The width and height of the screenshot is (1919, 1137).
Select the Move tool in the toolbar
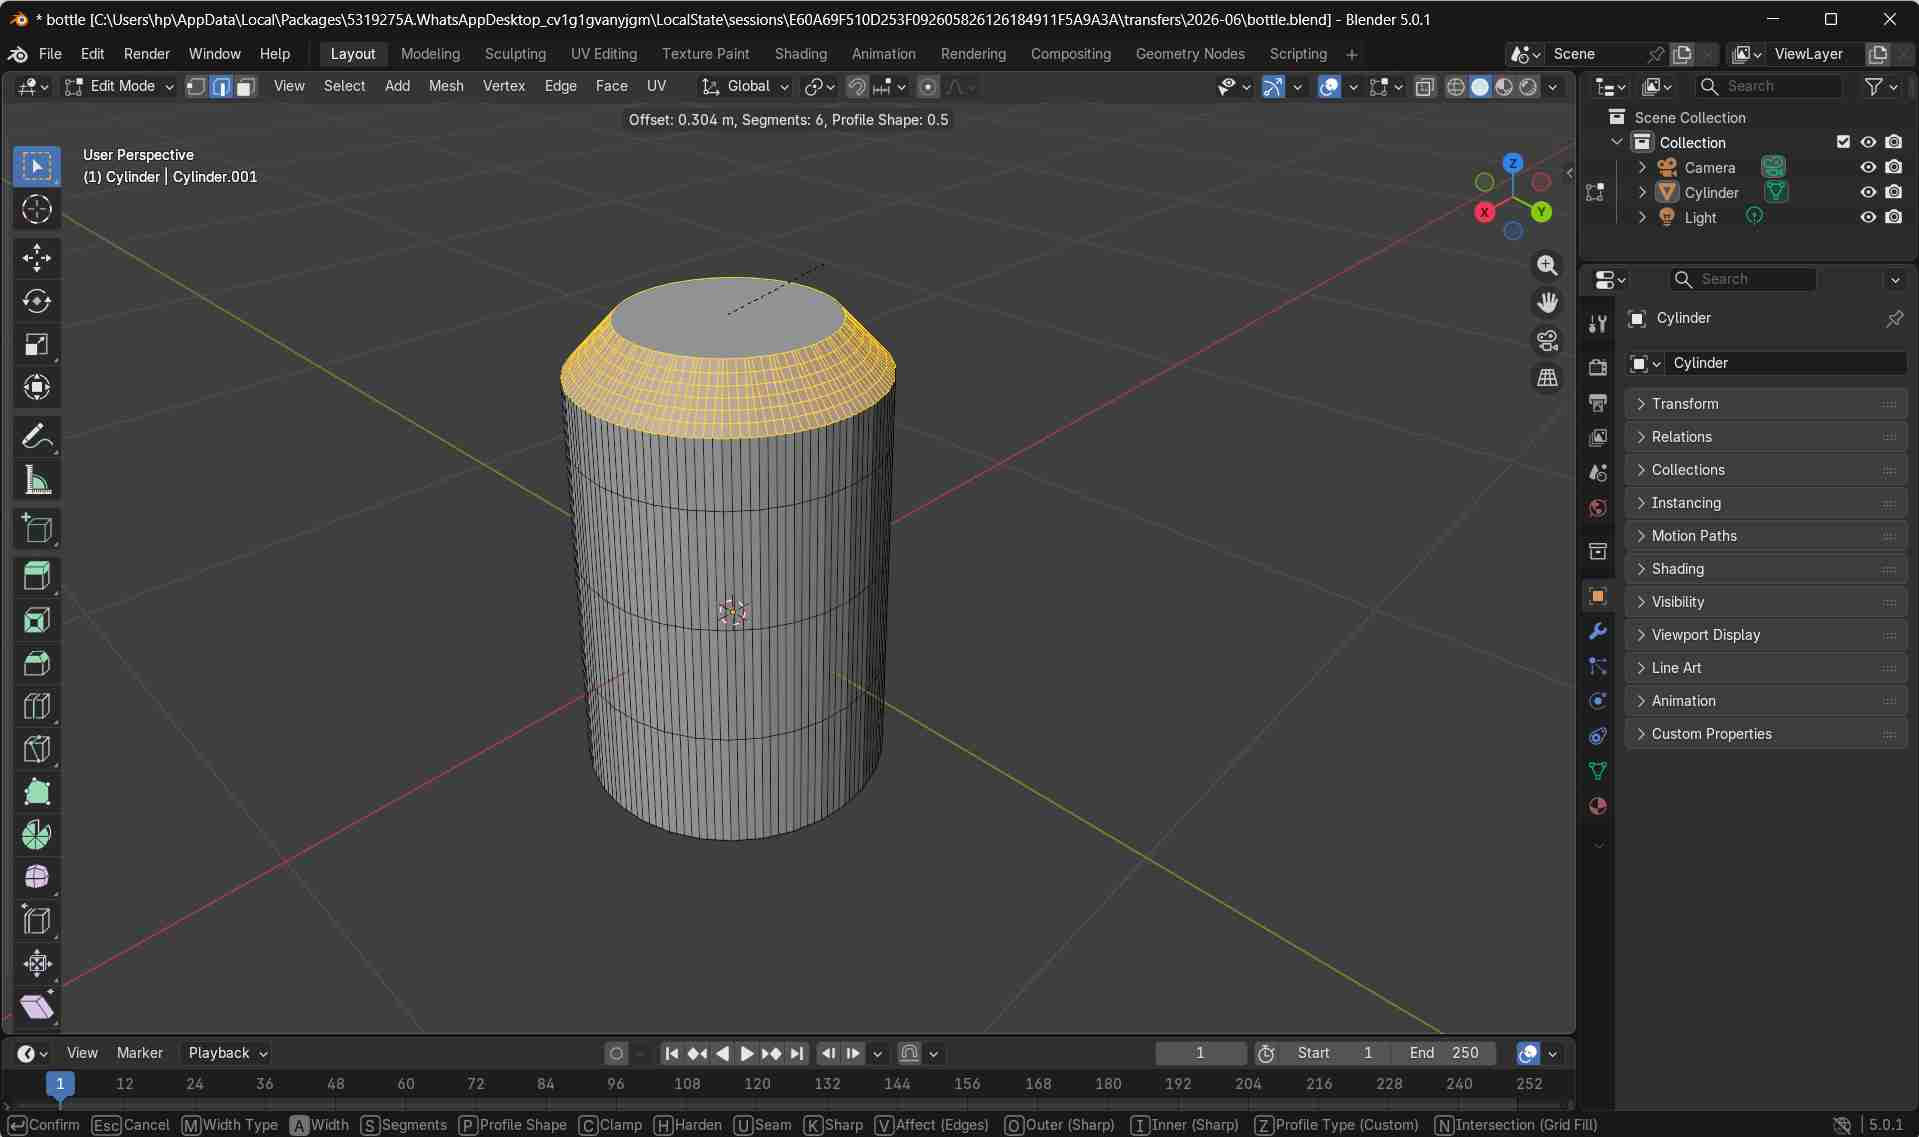(36, 257)
